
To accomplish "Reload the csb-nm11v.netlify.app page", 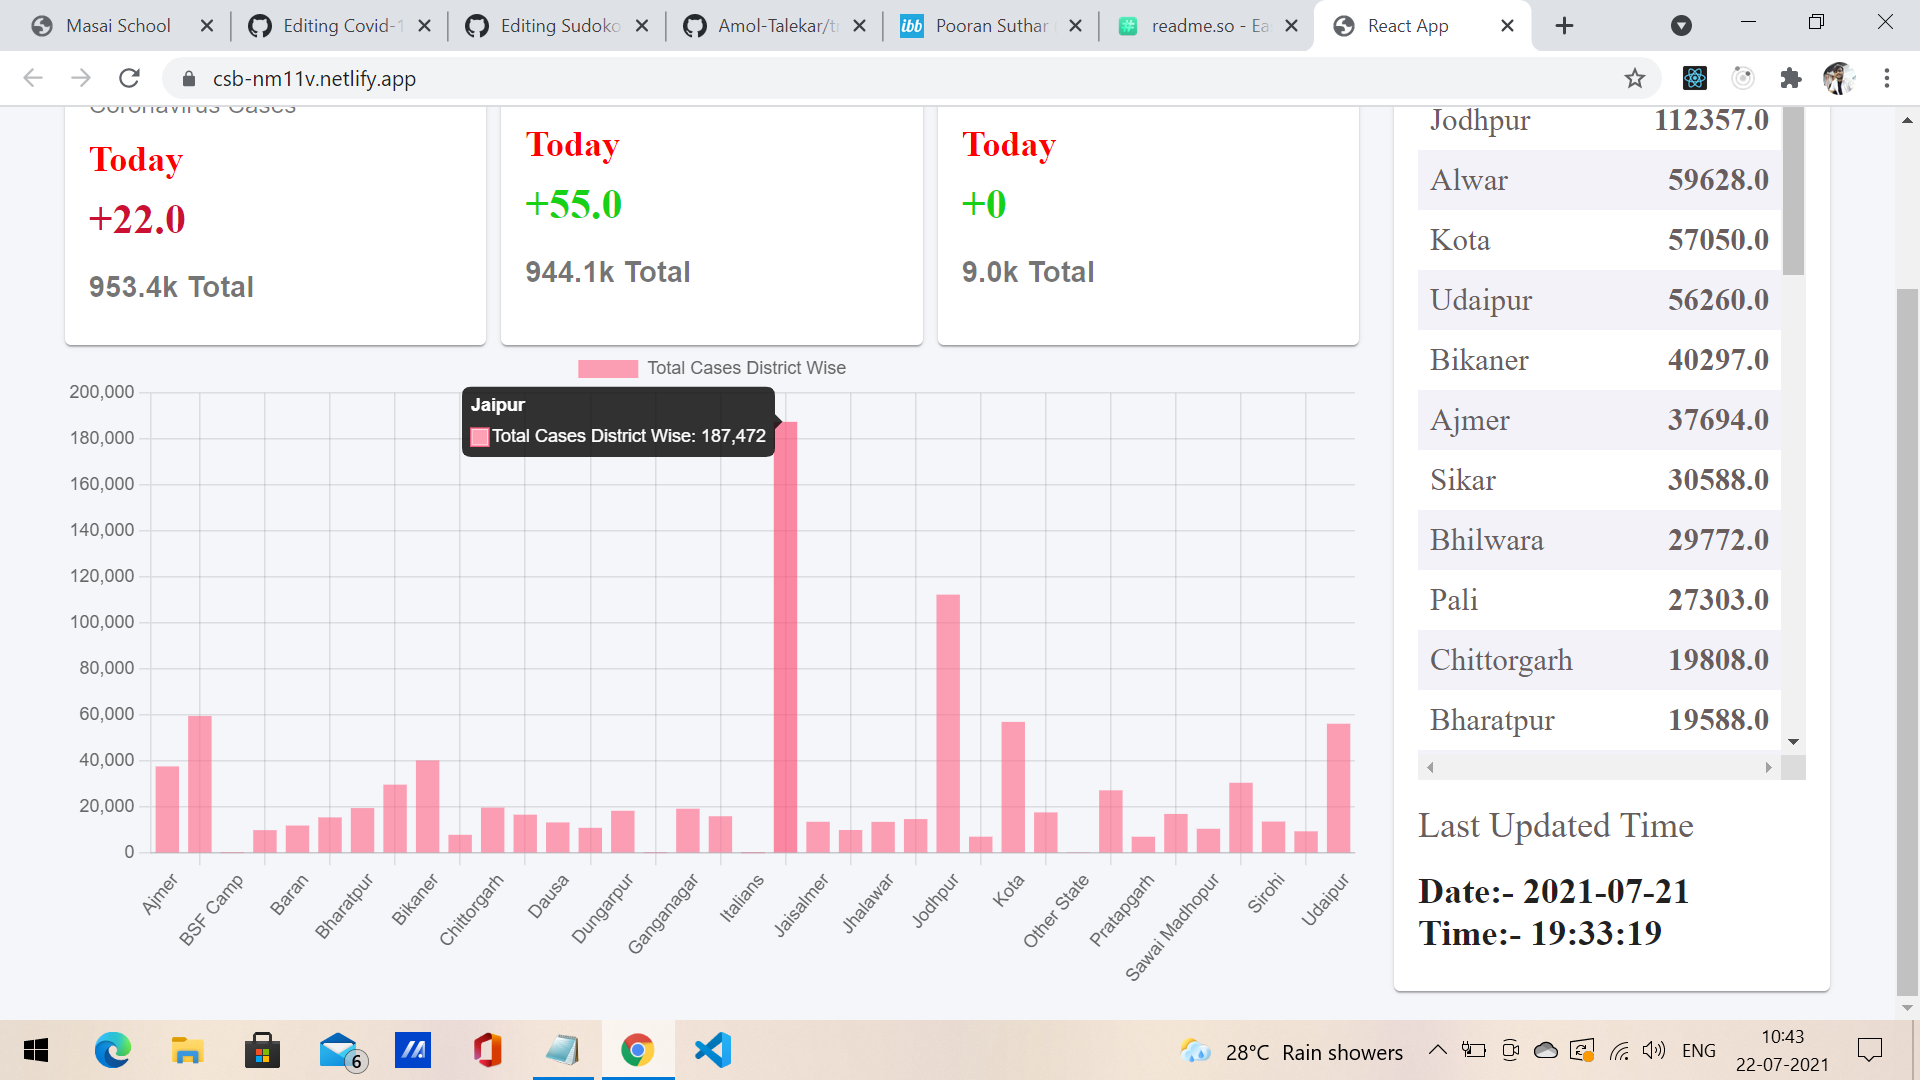I will click(x=129, y=78).
